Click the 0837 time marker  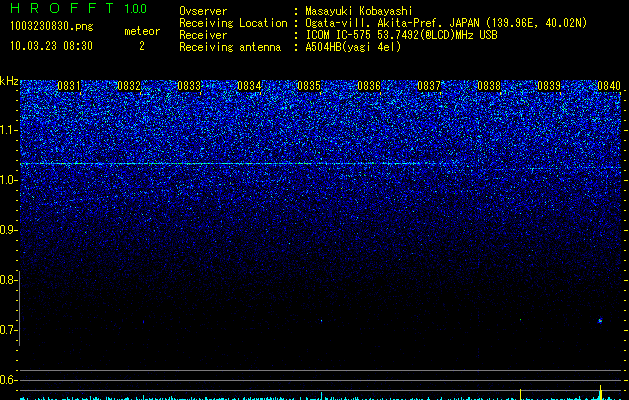tap(429, 86)
